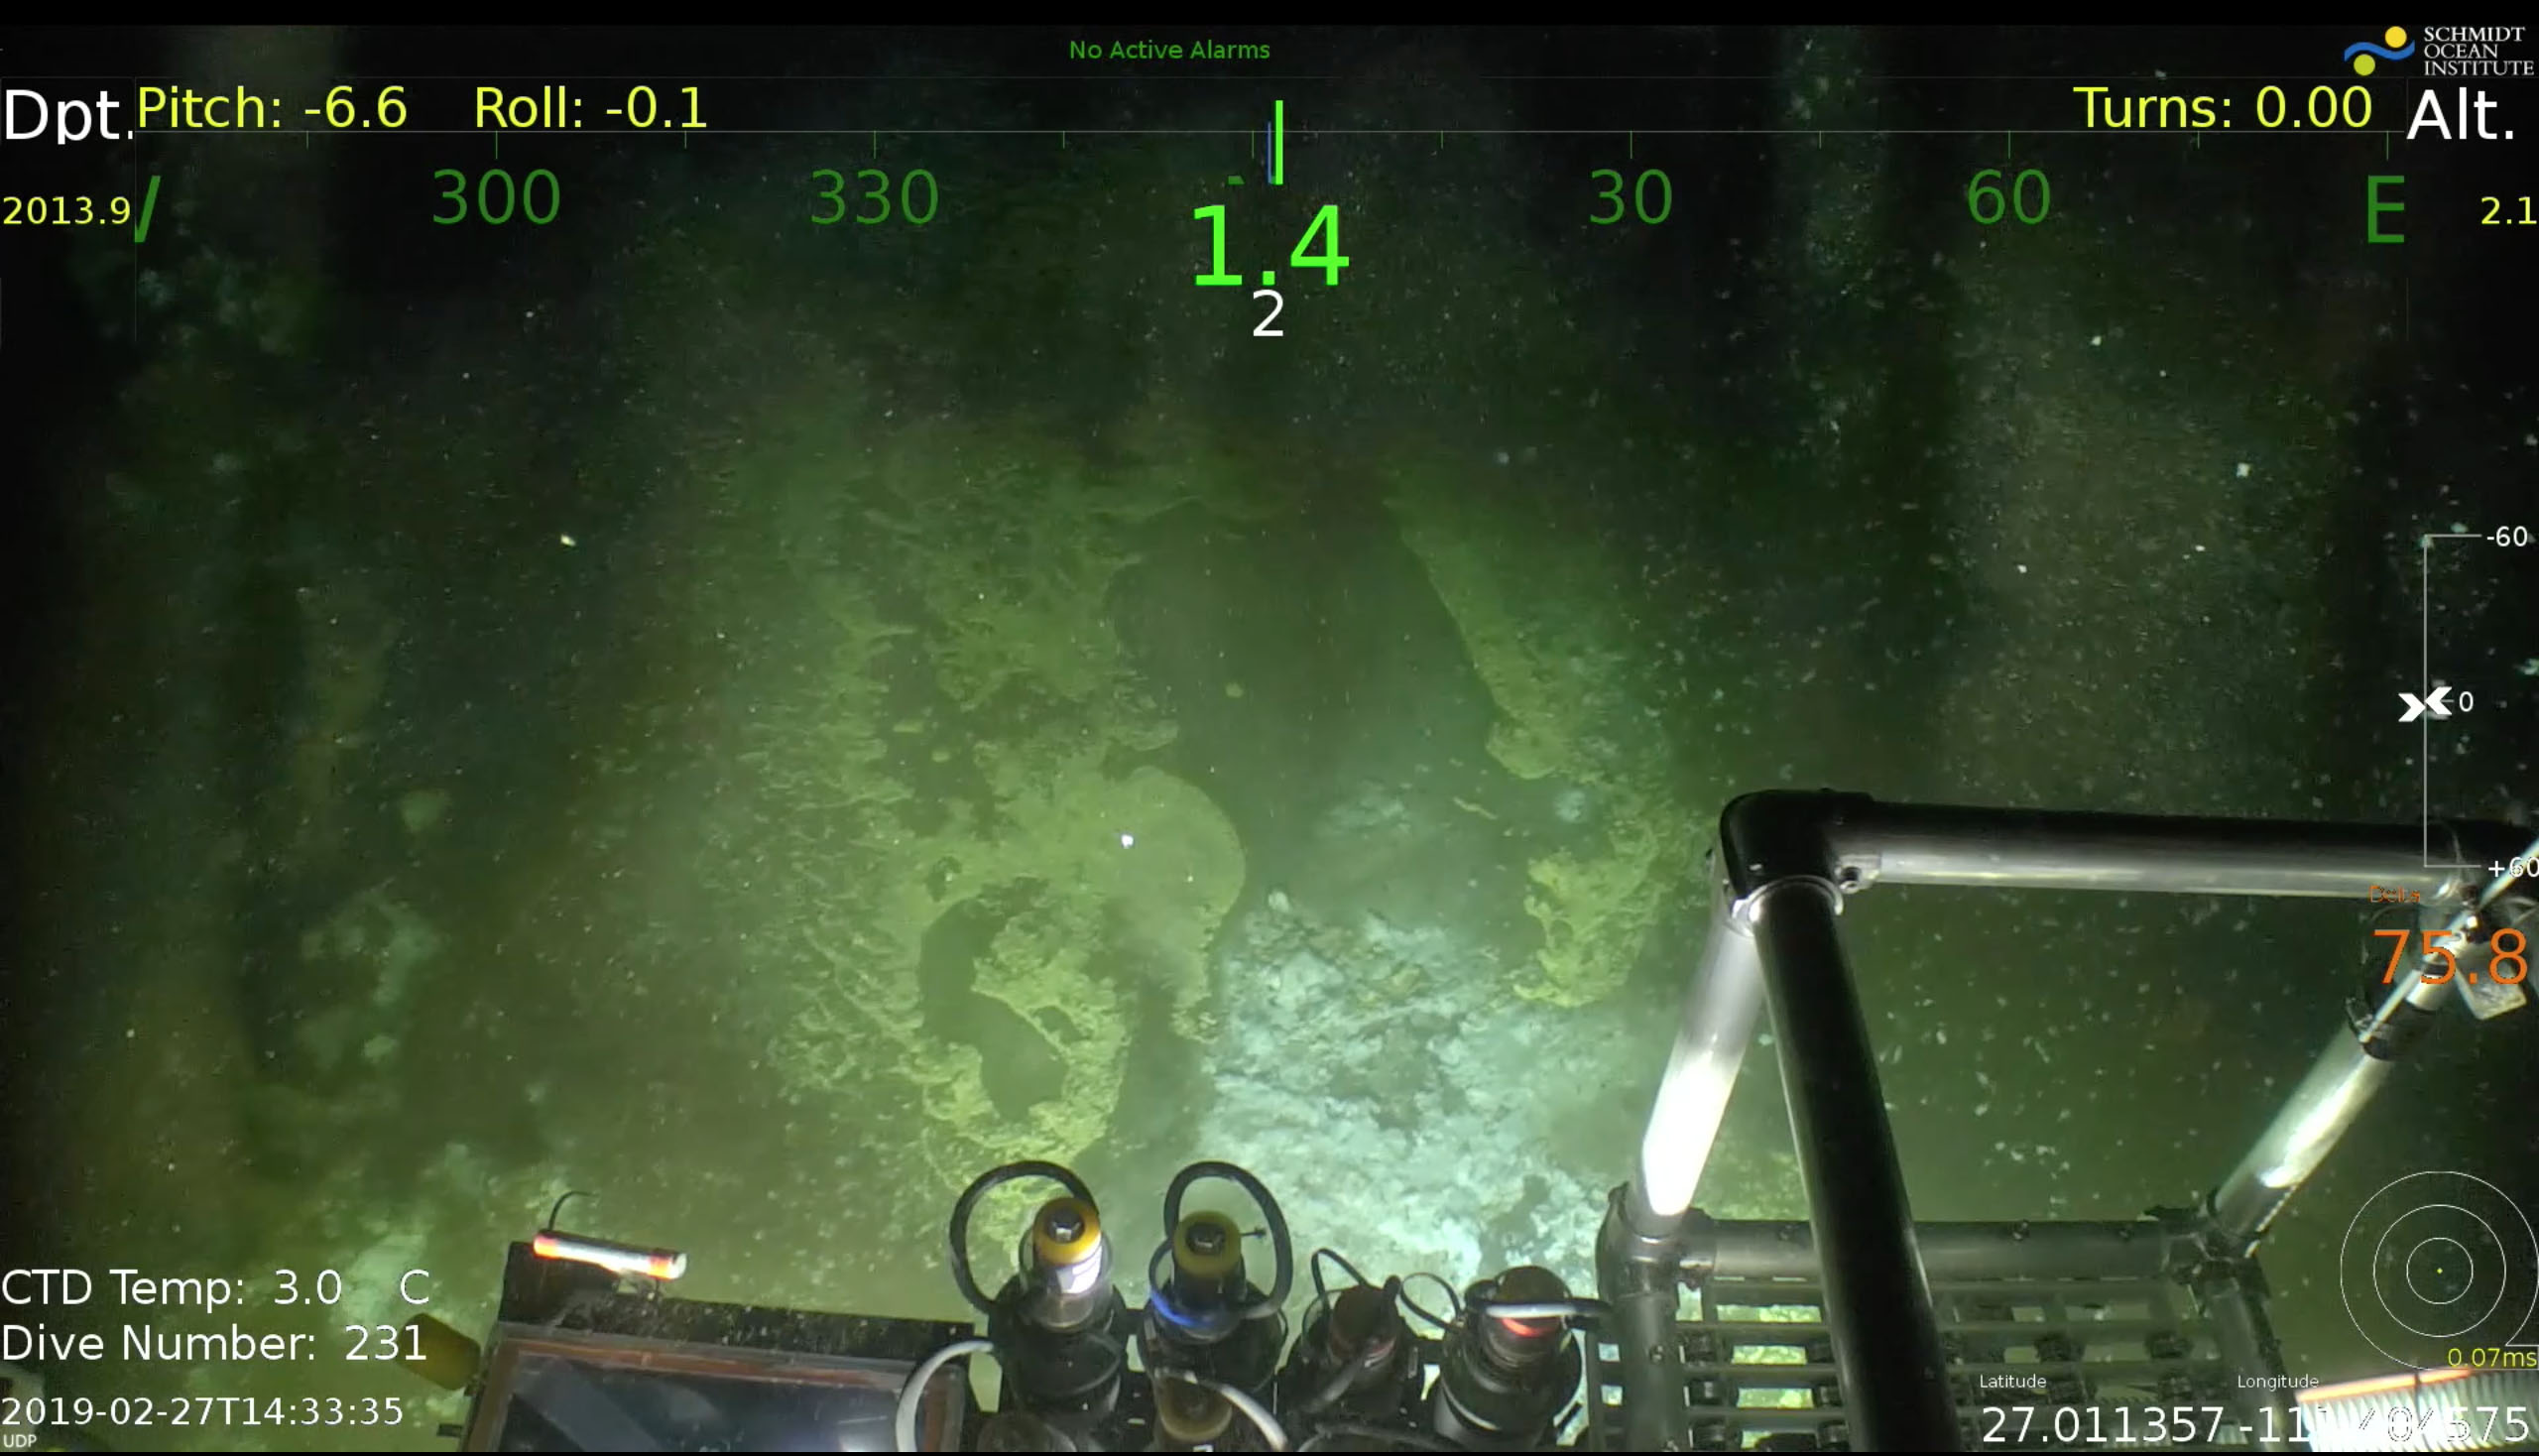Expand the CTD Temp: 3.0 C readout

[215, 1288]
